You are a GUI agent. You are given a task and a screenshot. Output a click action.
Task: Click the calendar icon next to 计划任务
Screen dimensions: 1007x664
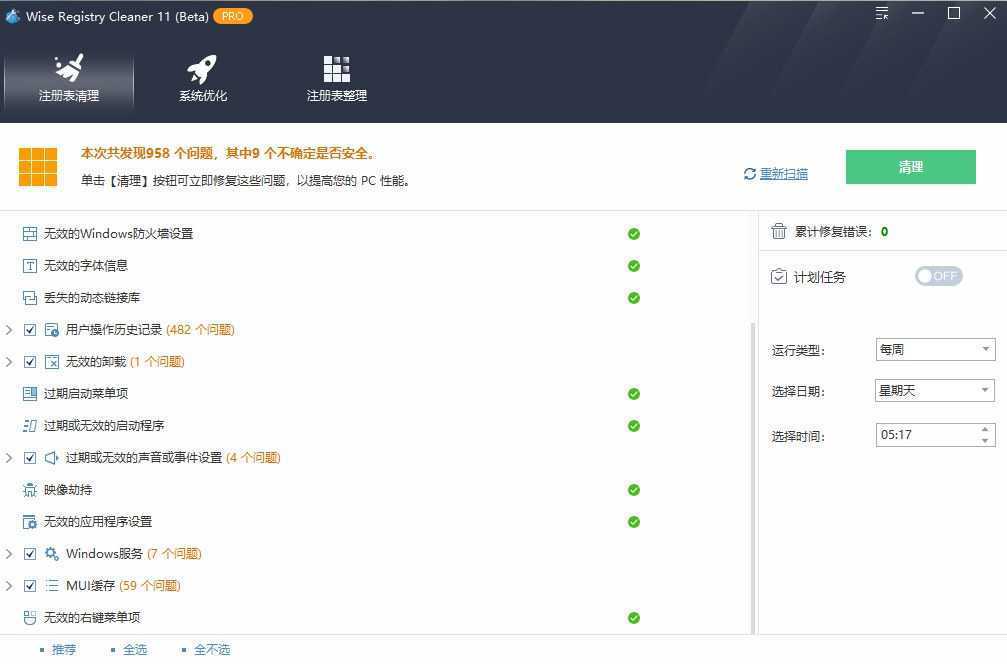click(x=779, y=277)
